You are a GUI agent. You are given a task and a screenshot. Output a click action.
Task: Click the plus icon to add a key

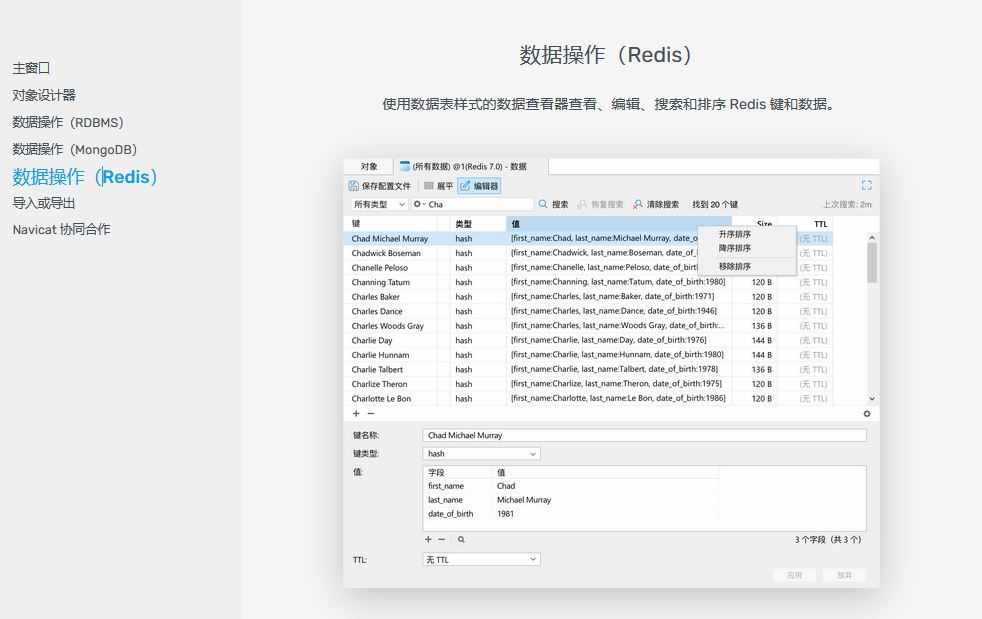click(356, 413)
